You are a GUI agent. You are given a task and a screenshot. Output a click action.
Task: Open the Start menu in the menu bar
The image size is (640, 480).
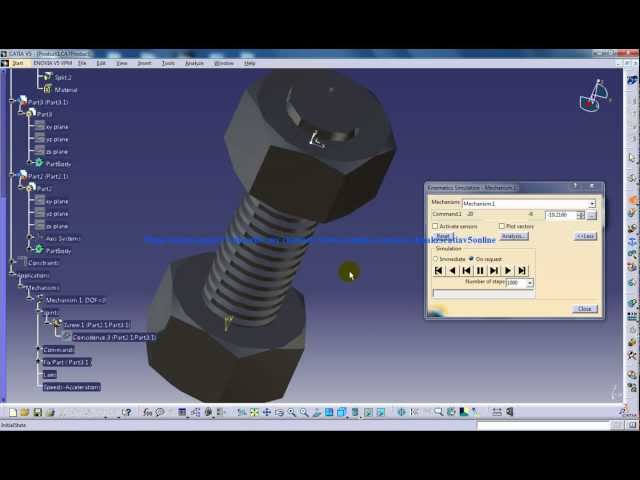click(18, 63)
